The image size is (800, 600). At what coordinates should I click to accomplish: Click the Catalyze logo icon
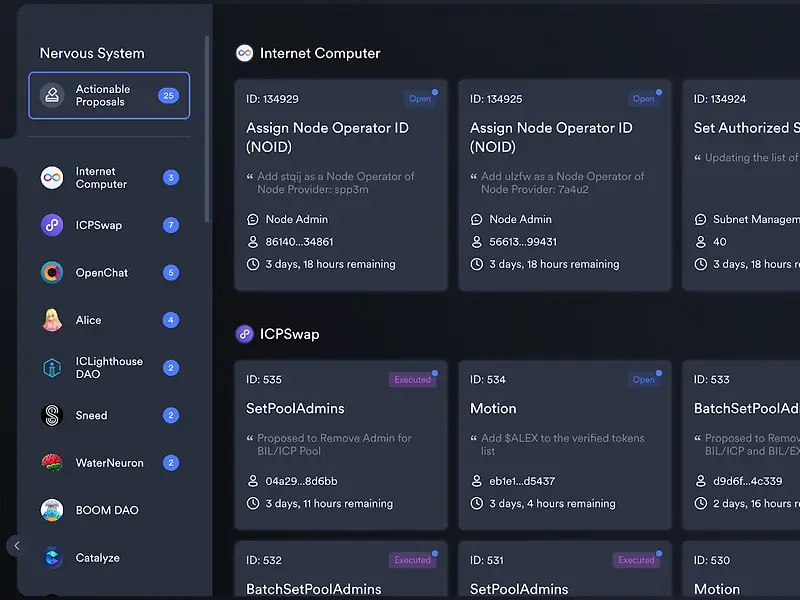tap(52, 558)
